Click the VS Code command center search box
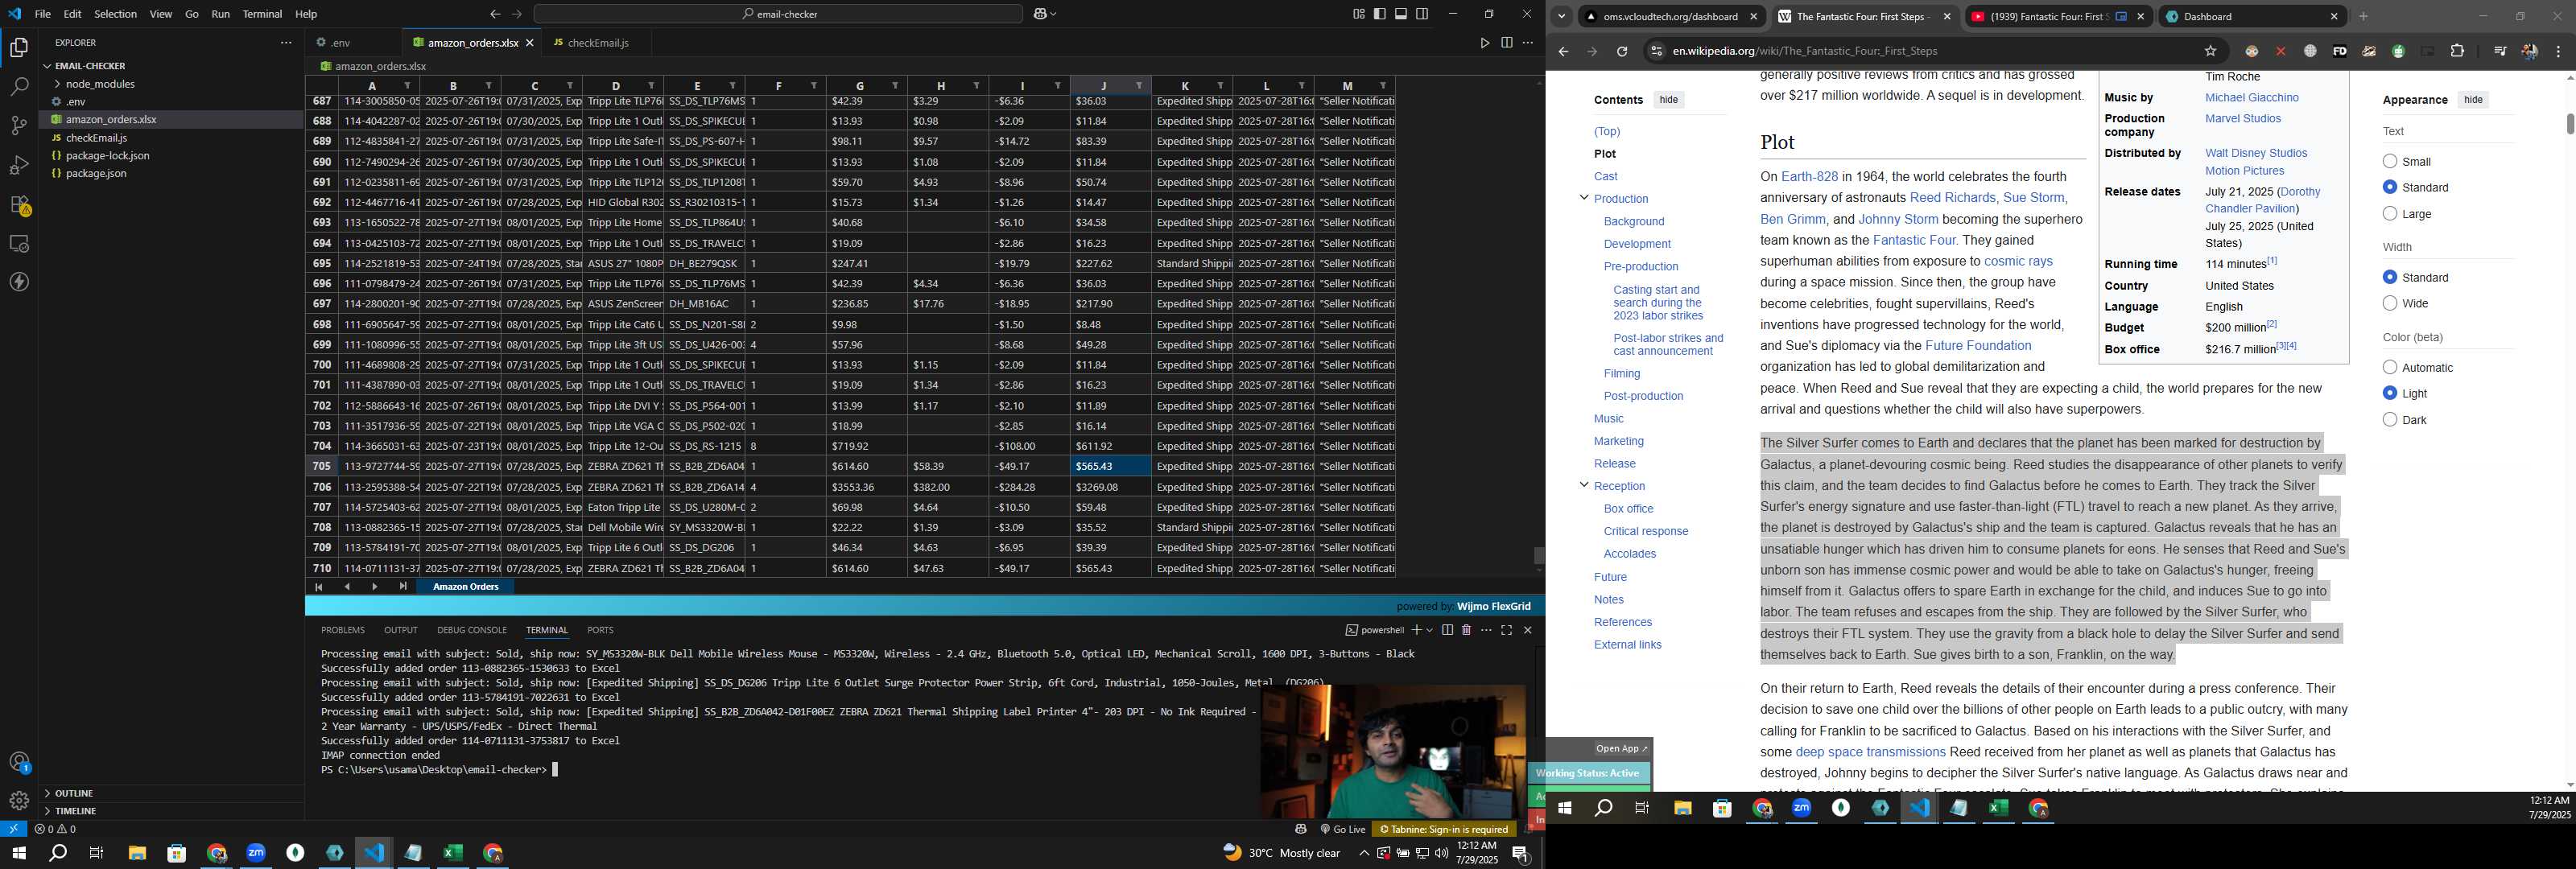 [778, 14]
